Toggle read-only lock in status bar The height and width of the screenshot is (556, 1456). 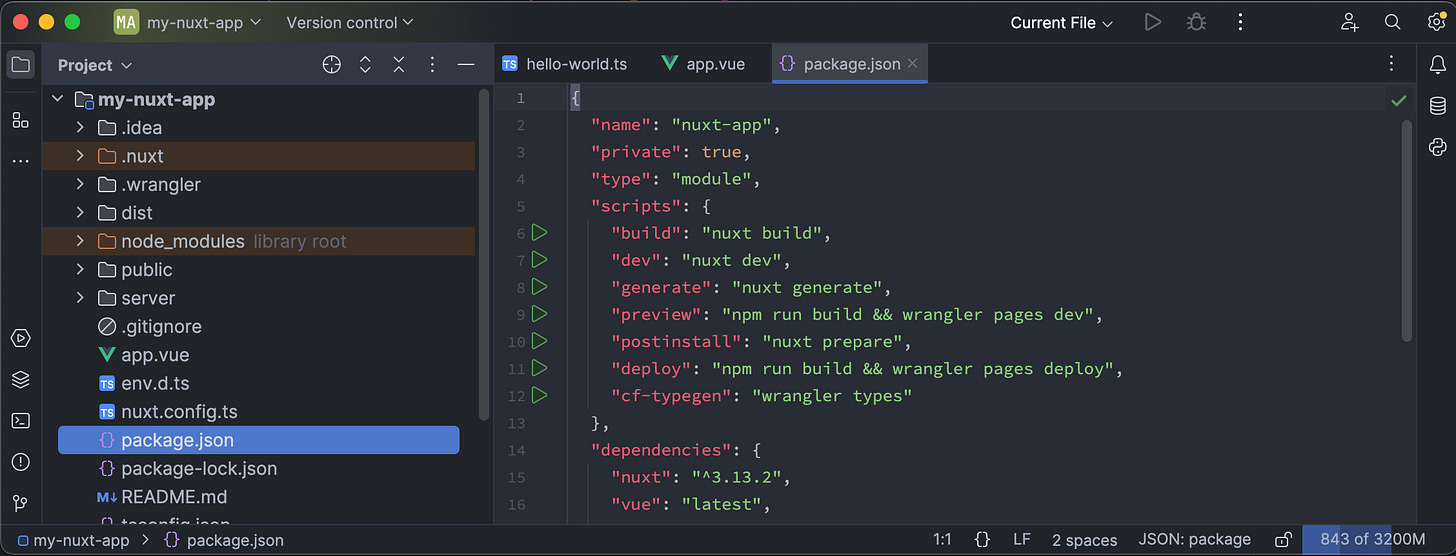1283,540
